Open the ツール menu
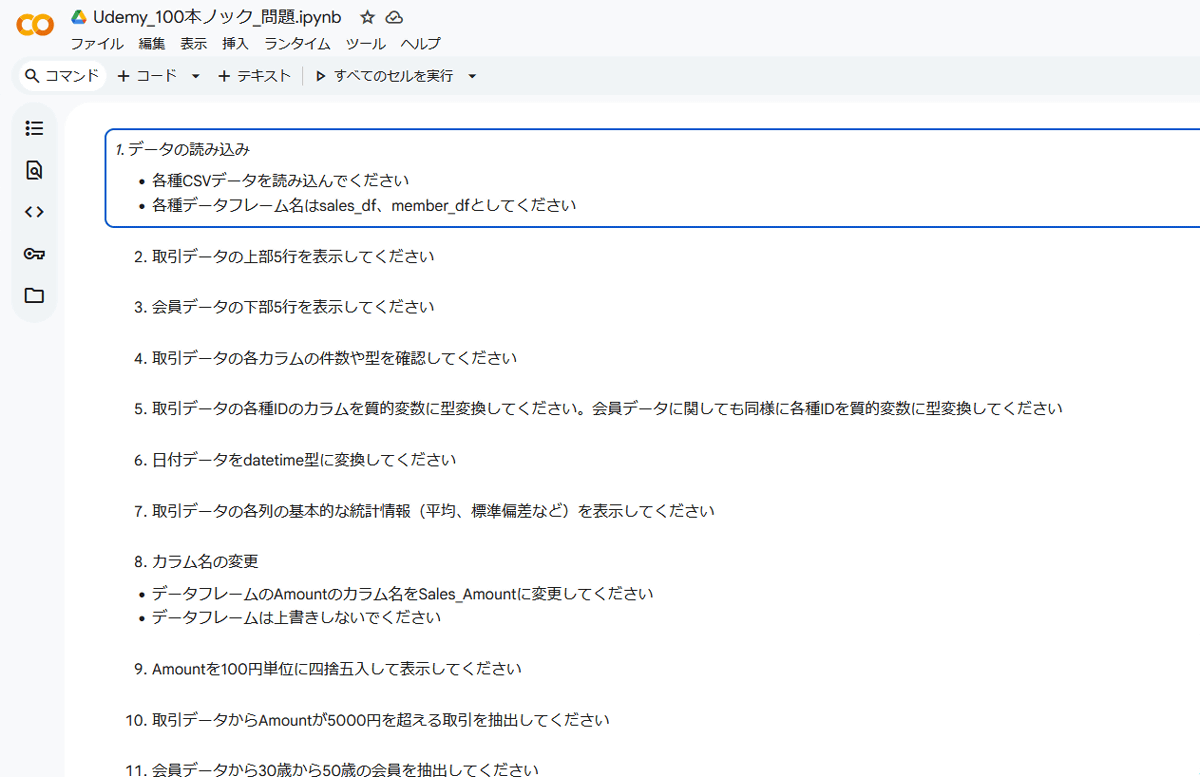1200x777 pixels. tap(365, 44)
